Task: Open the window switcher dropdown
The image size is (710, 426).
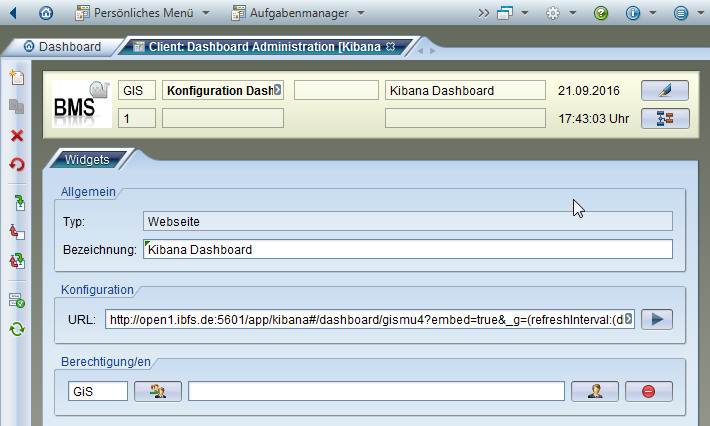Action: pyautogui.click(x=513, y=13)
